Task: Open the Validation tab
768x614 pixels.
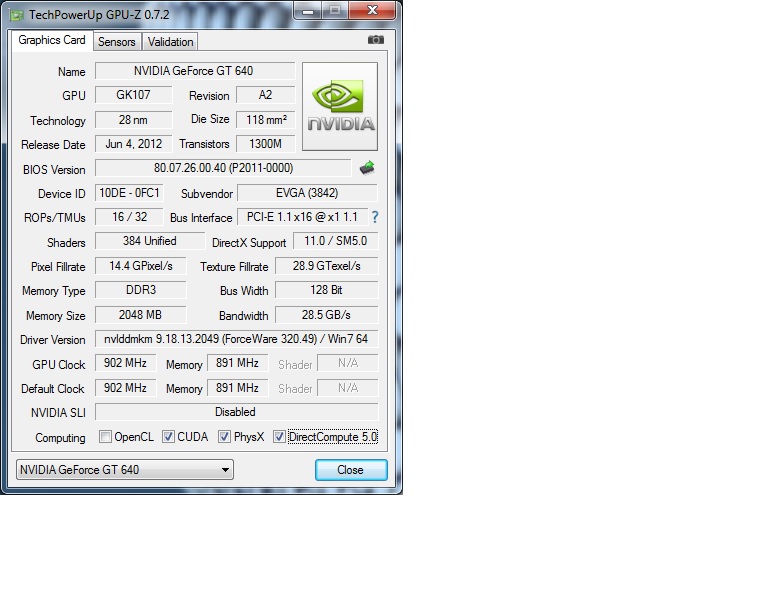Action: [170, 42]
